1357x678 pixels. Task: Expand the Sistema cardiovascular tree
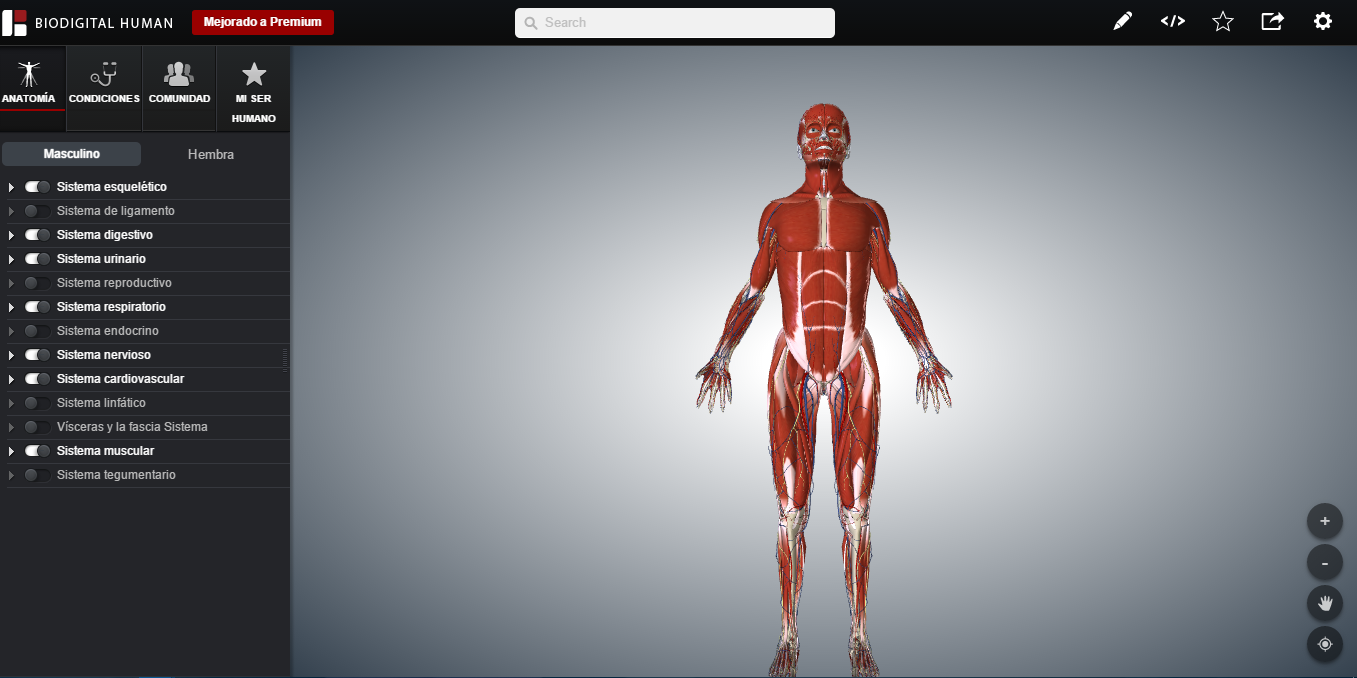pos(11,379)
